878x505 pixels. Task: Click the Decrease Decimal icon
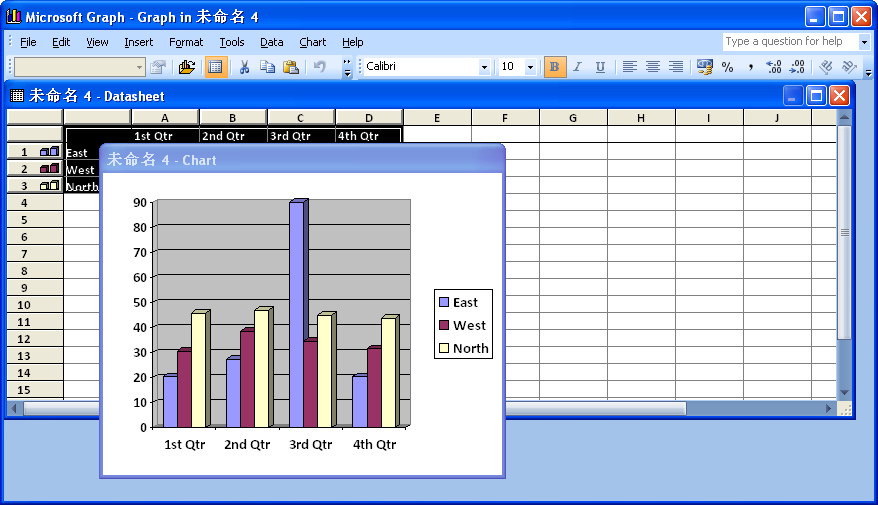click(x=797, y=67)
